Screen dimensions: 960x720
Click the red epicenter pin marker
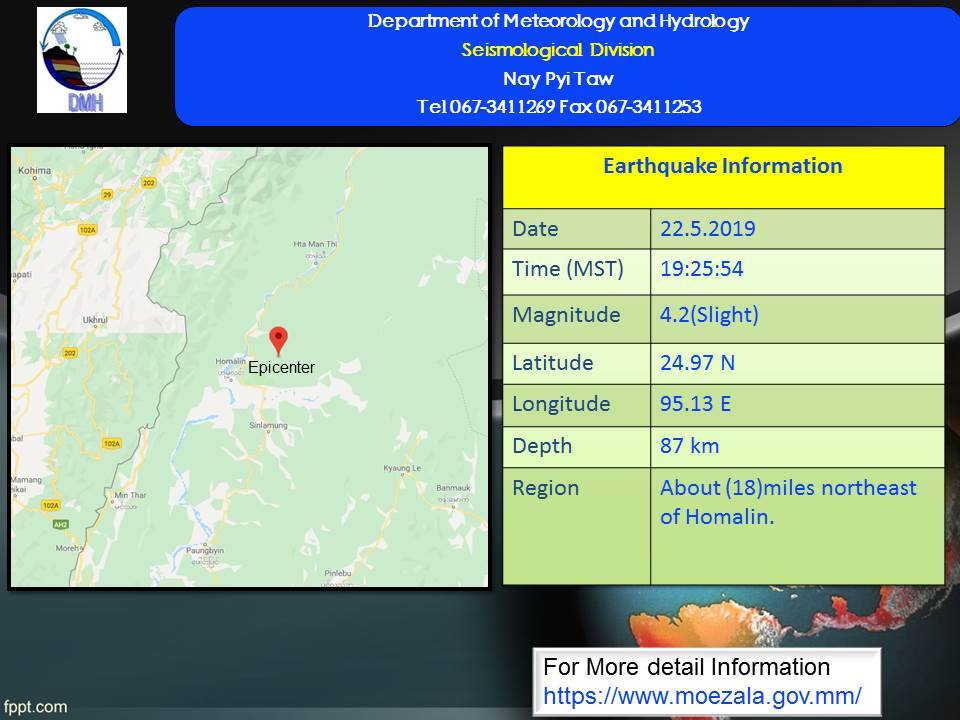click(x=279, y=340)
